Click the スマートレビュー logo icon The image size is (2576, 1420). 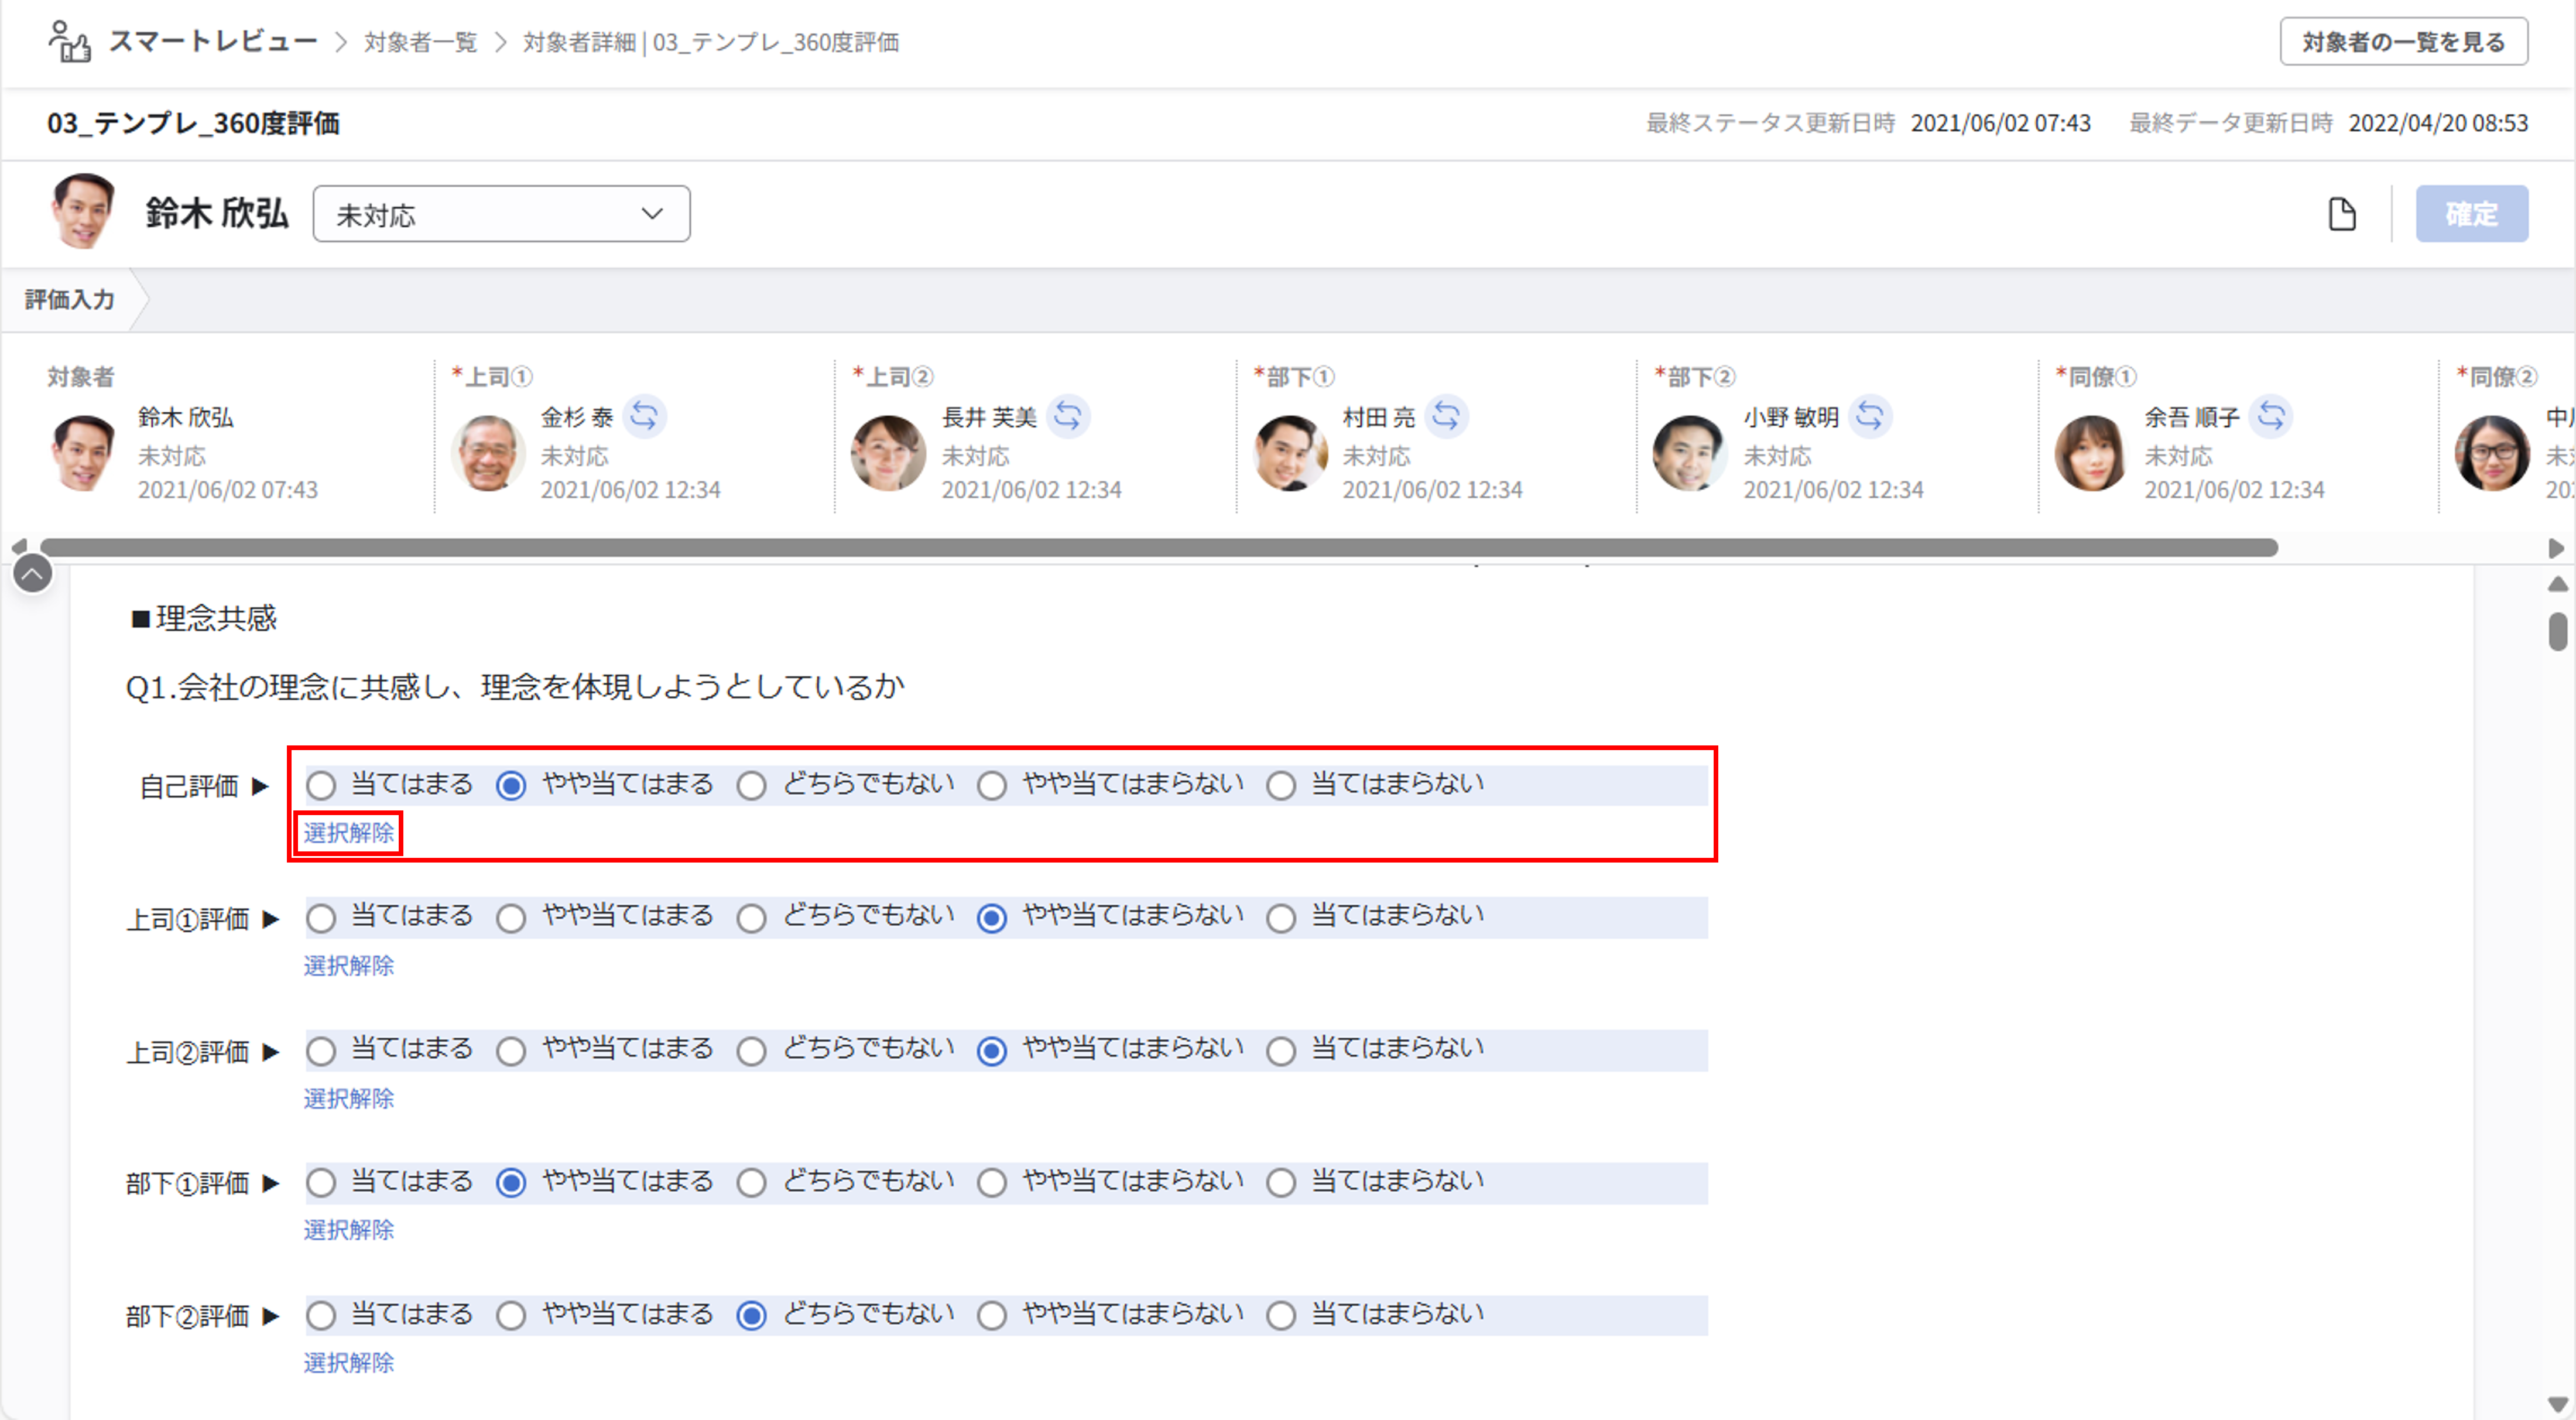69,42
